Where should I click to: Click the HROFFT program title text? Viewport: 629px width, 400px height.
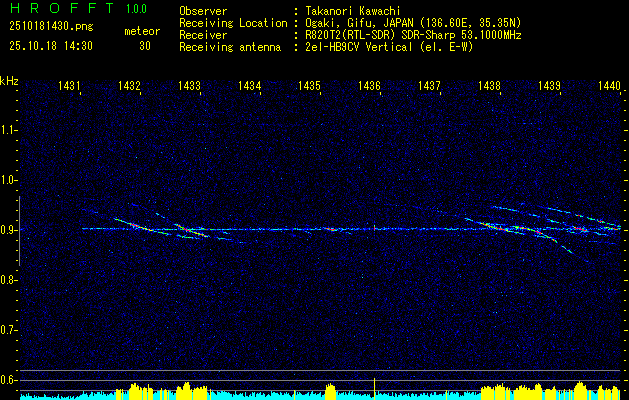click(62, 8)
